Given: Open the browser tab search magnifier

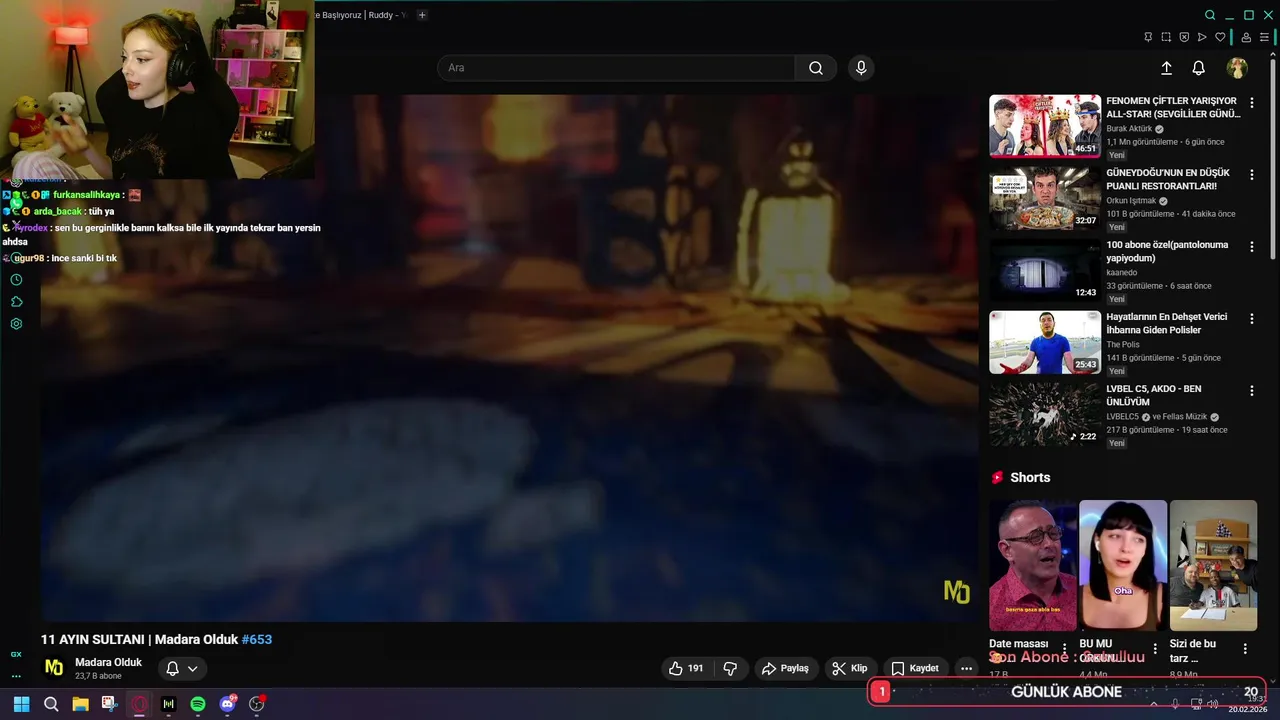Looking at the screenshot, I should point(1210,15).
